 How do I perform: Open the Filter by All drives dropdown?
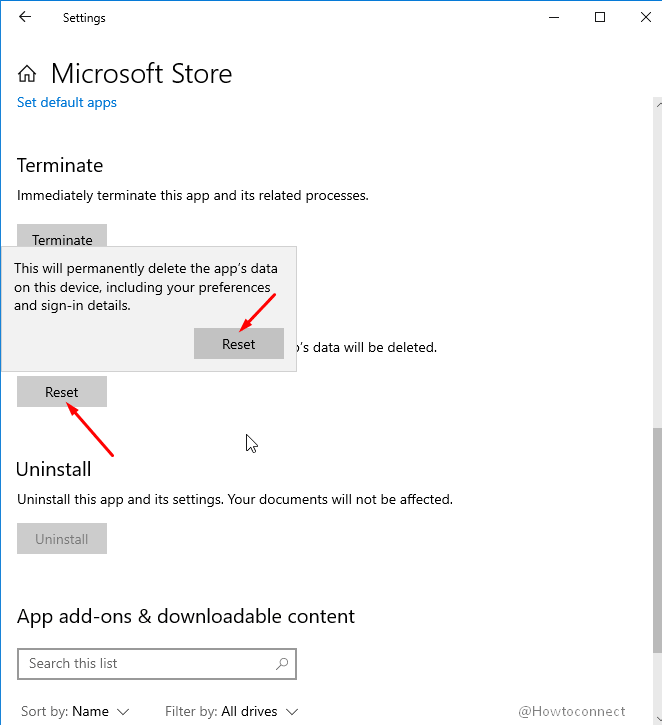(x=232, y=711)
